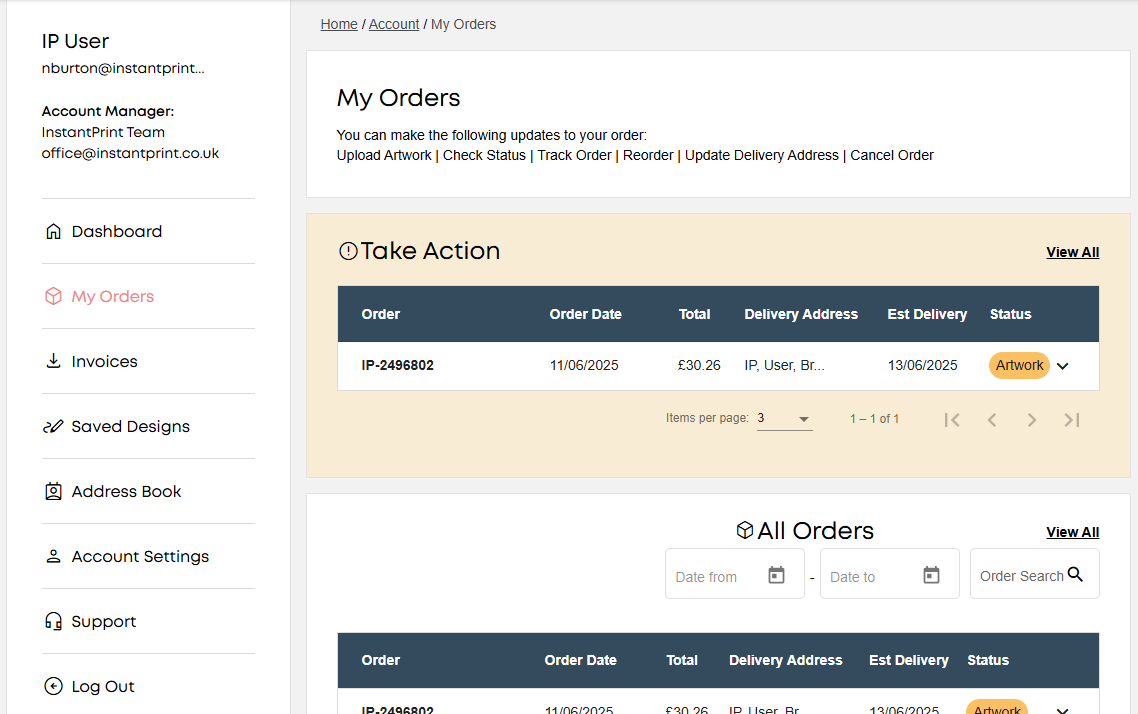The height and width of the screenshot is (714, 1138).
Task: Follow the Home breadcrumb link
Action: tap(339, 24)
